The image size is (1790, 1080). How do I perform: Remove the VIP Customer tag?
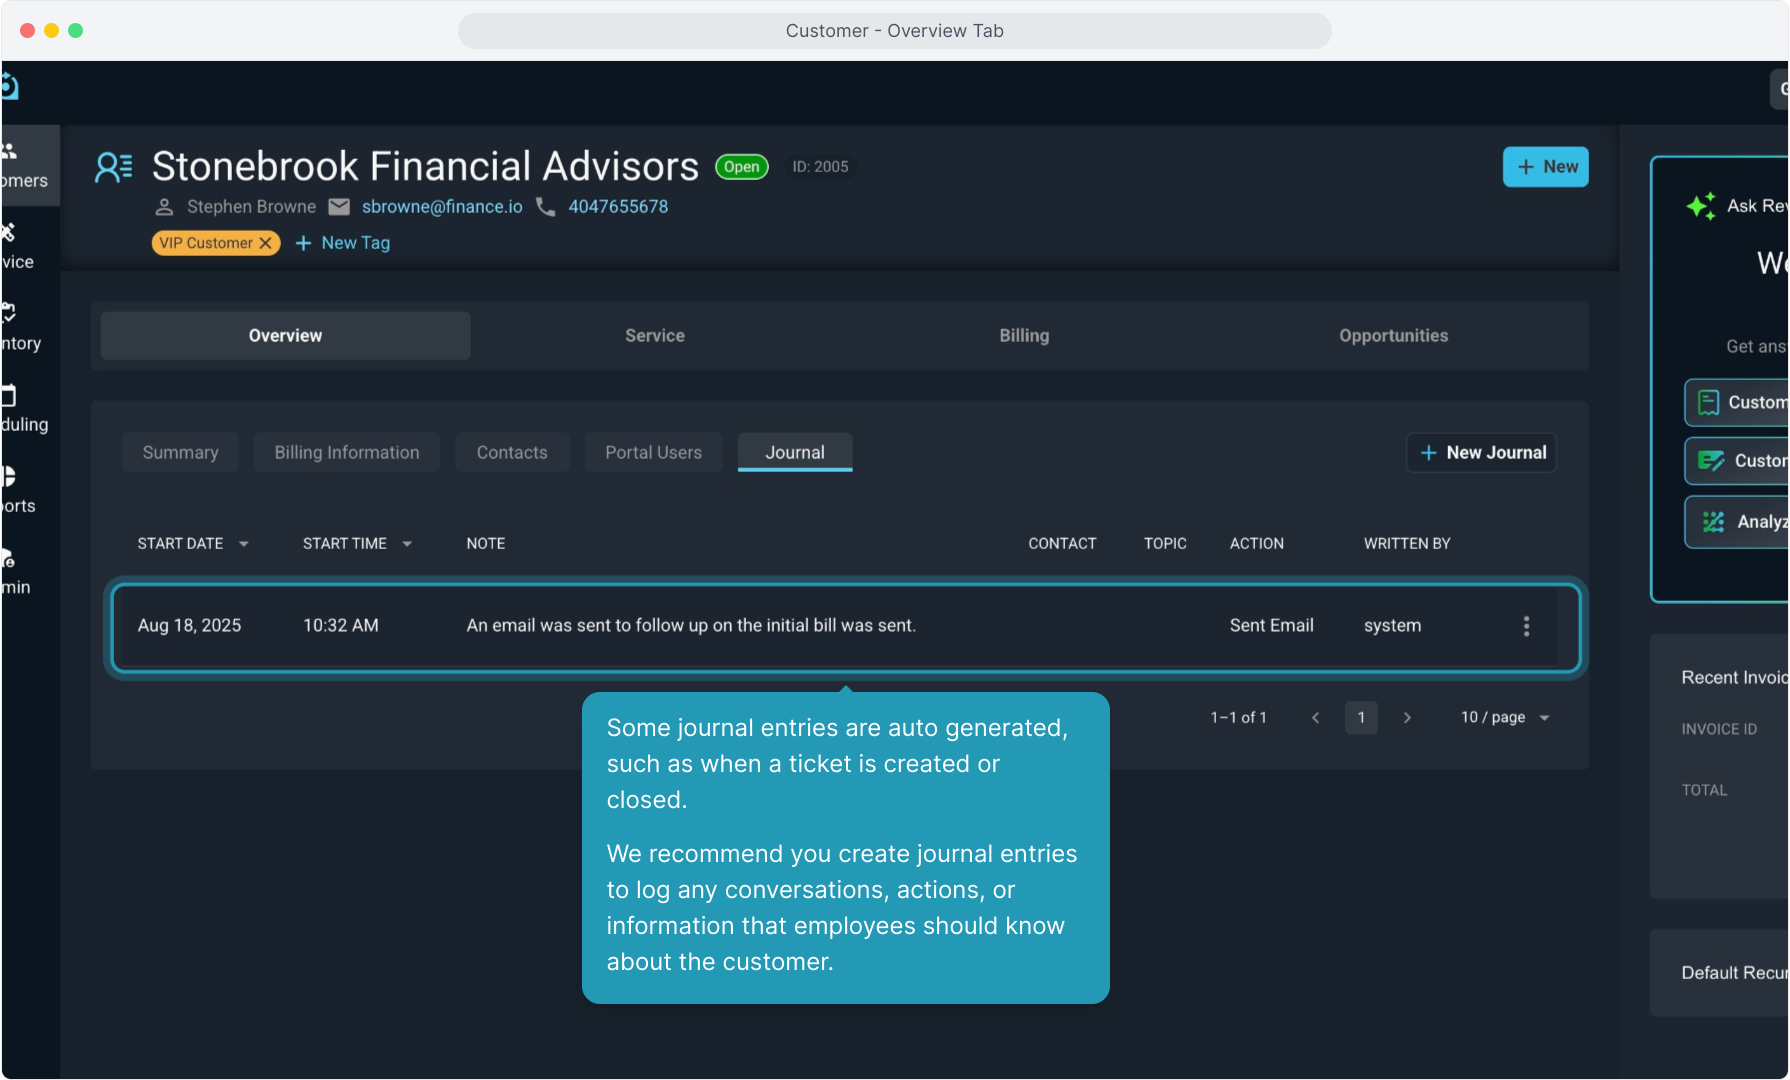266,243
